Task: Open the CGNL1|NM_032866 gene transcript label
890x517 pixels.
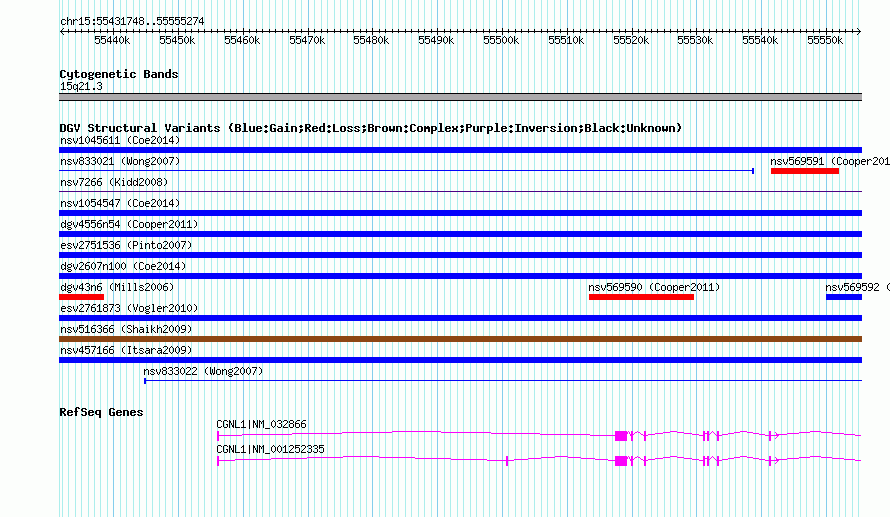Action: [x=261, y=424]
